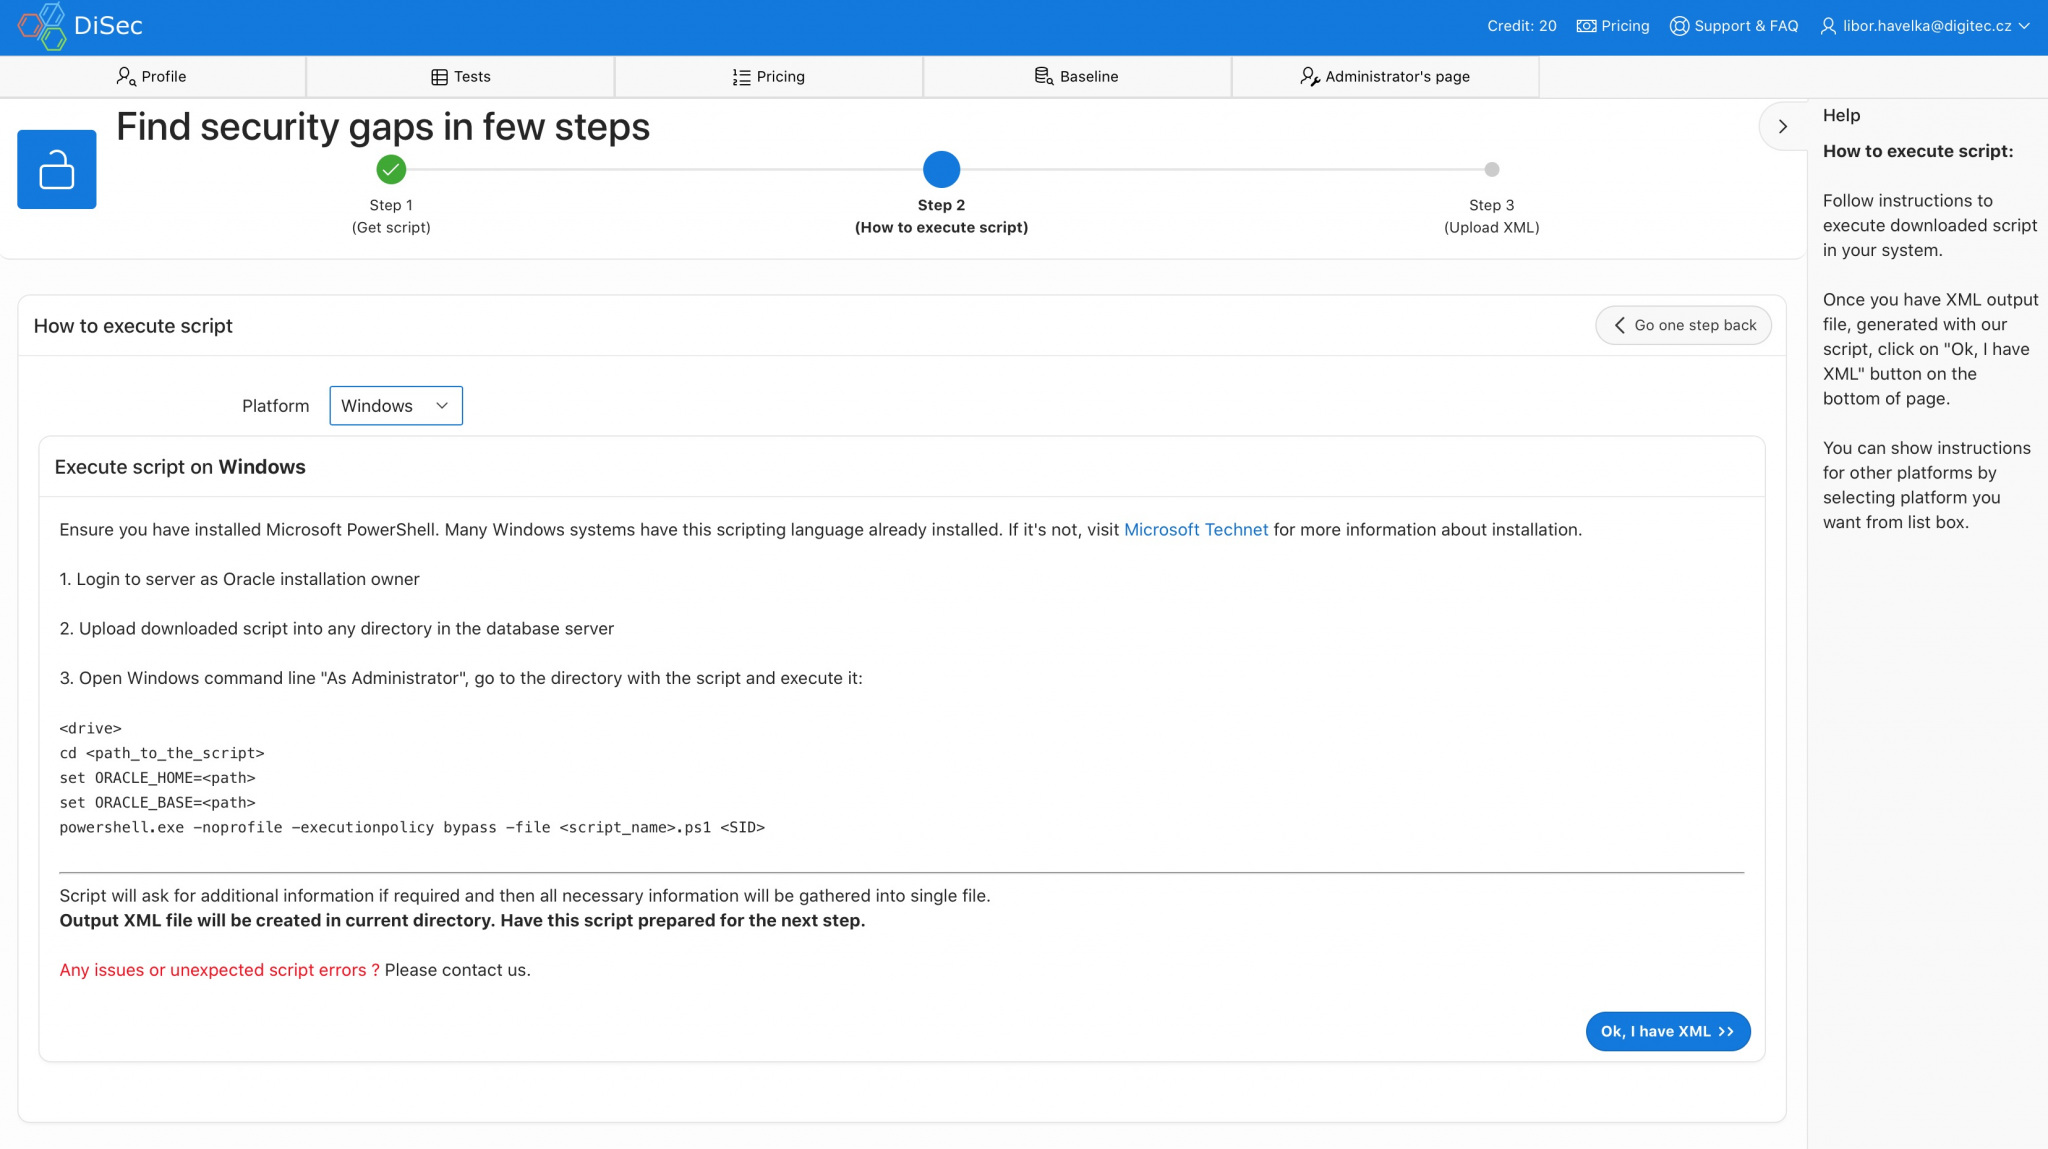Viewport: 2048px width, 1149px height.
Task: Click the green Step 1 checkmark circle
Action: pos(391,169)
